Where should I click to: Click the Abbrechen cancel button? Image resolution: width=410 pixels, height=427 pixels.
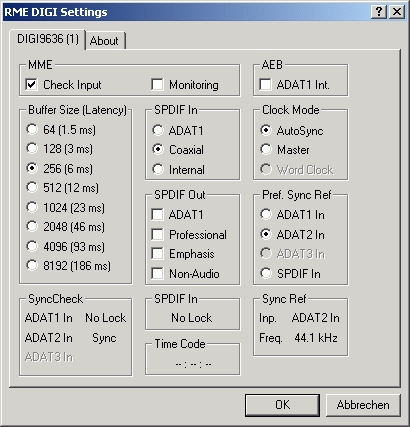[x=363, y=405]
